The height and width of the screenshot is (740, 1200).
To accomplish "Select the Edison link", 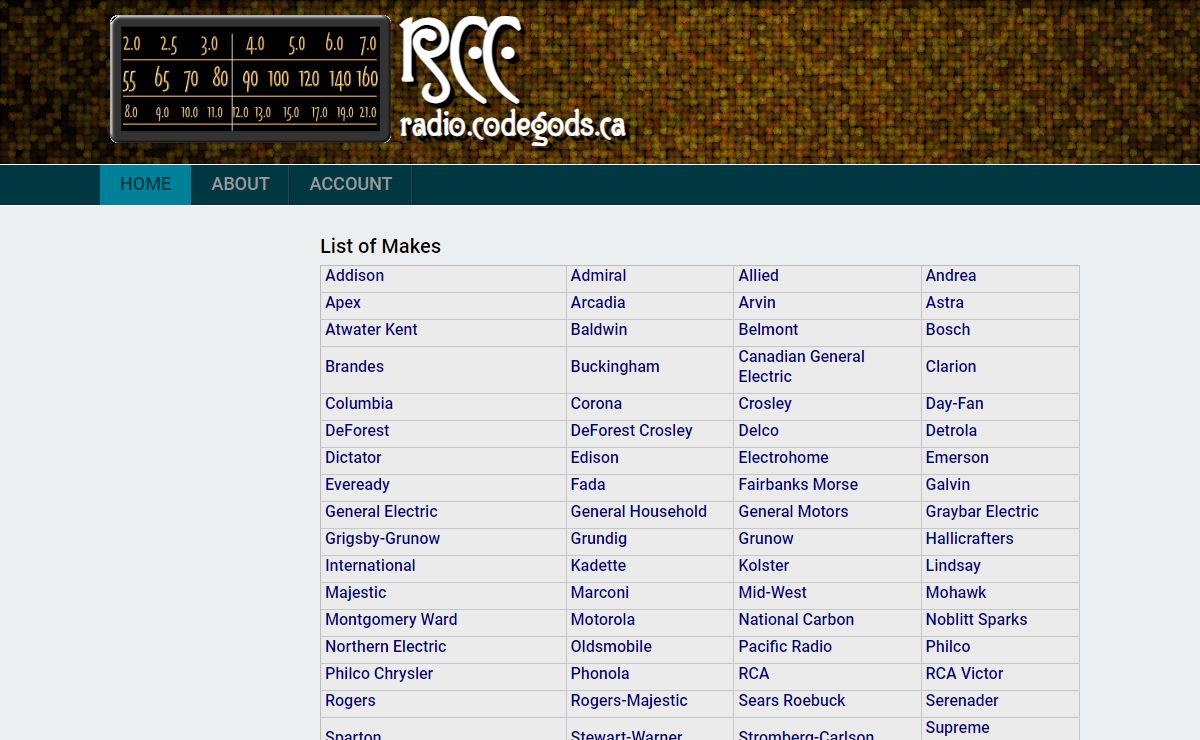I will [x=595, y=458].
